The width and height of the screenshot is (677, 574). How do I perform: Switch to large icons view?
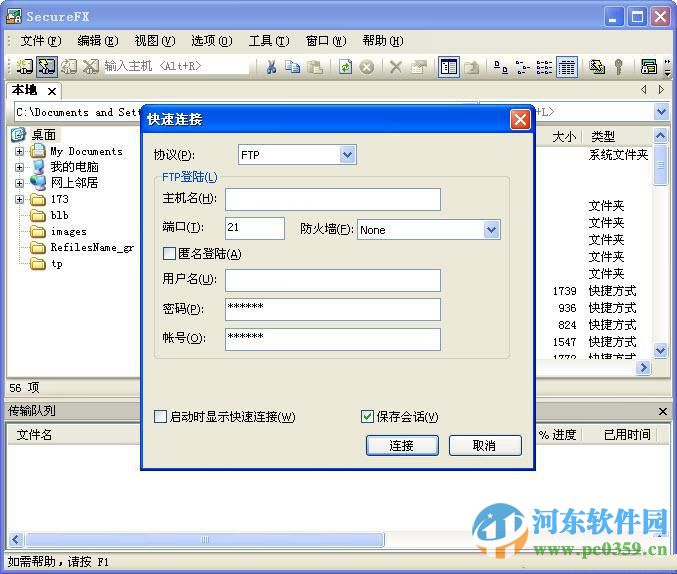[500, 67]
